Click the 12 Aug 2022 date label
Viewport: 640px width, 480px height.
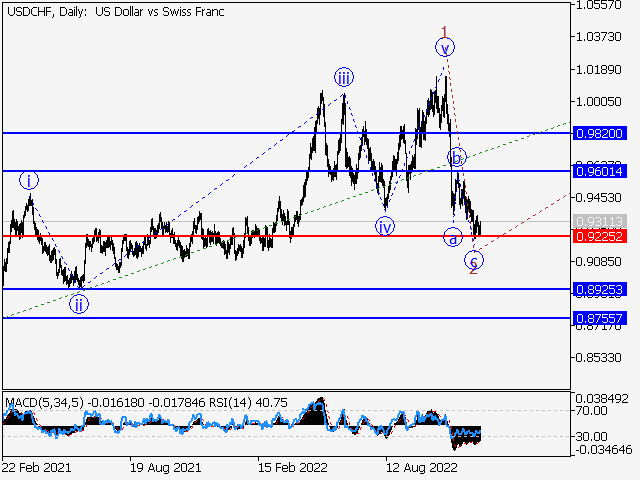[x=422, y=467]
